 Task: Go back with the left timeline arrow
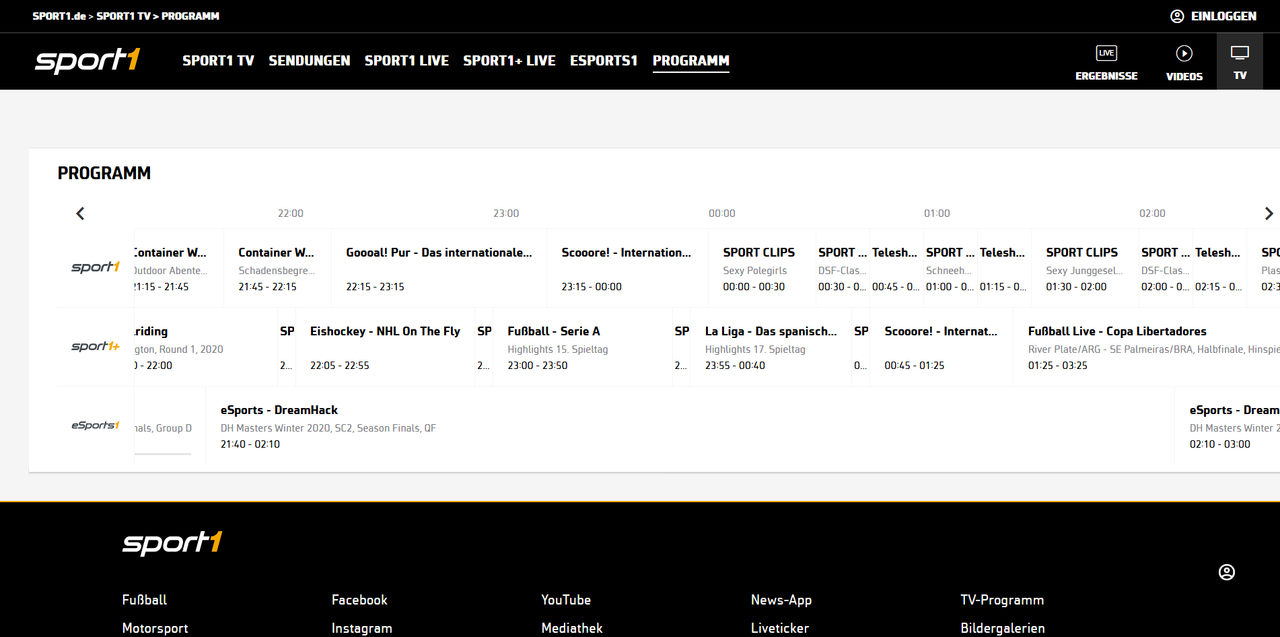coord(81,213)
